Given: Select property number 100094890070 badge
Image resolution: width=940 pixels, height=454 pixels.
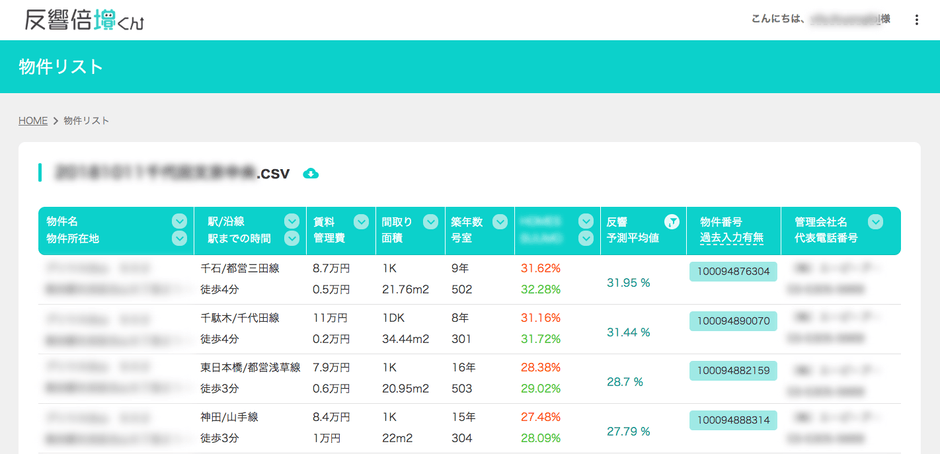Looking at the screenshot, I should (x=733, y=321).
